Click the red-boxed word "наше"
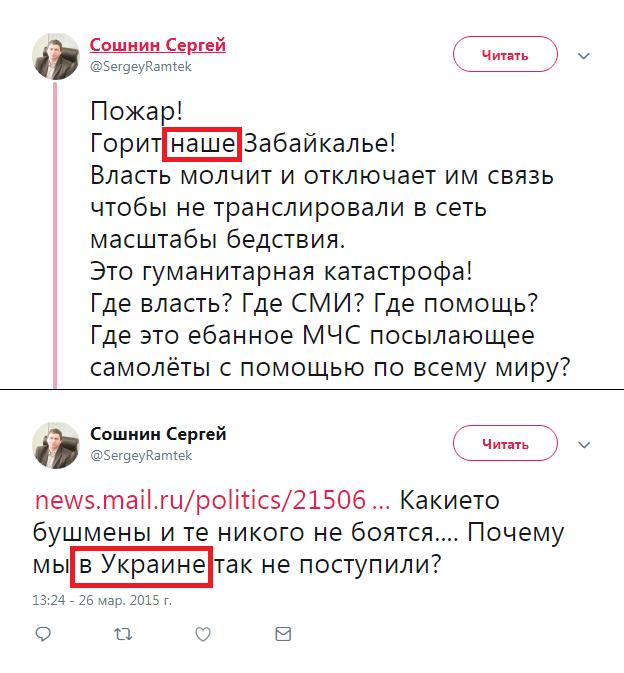Image resolution: width=624 pixels, height=673 pixels. click(203, 144)
